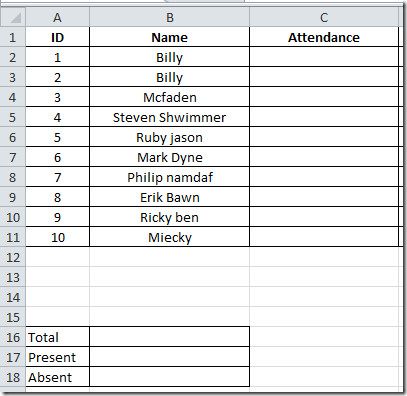Select row 12 header
This screenshot has width=407, height=396.
click(13, 257)
